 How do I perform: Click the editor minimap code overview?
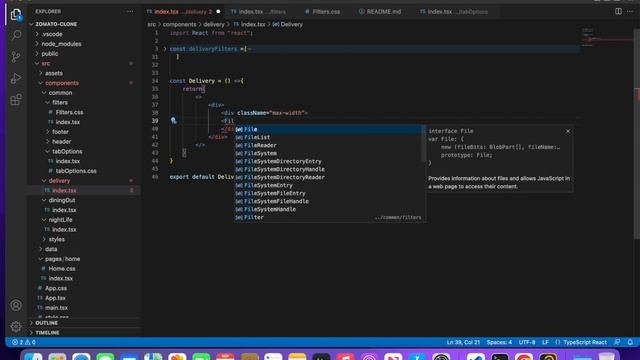(x=607, y=38)
